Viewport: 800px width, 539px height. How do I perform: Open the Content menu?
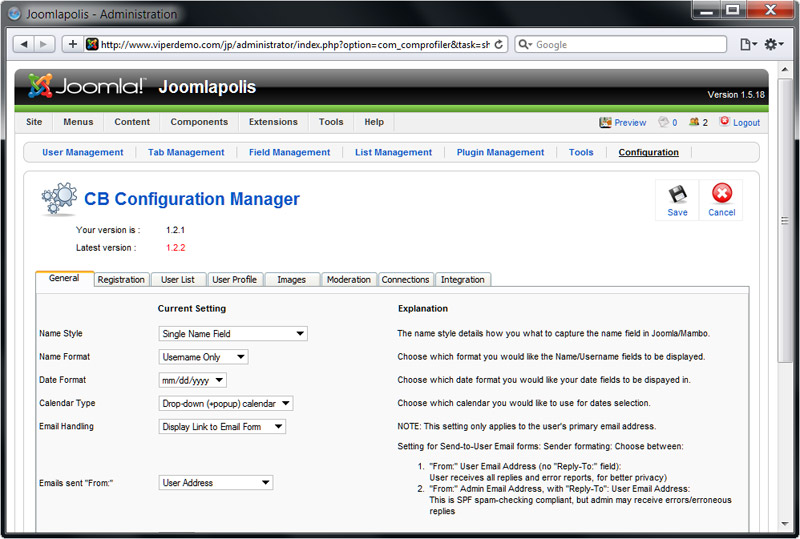(132, 122)
